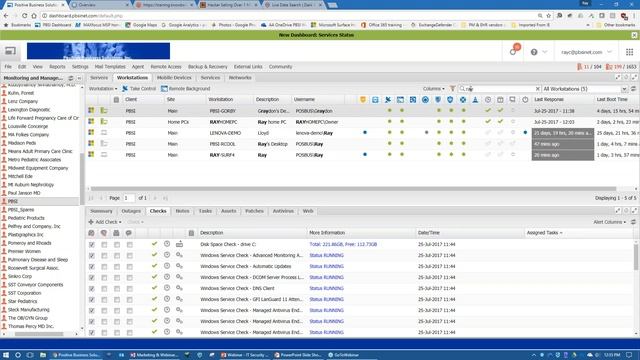Click the power column icon beside Last Response
640x360 pixels.
[x=525, y=100]
